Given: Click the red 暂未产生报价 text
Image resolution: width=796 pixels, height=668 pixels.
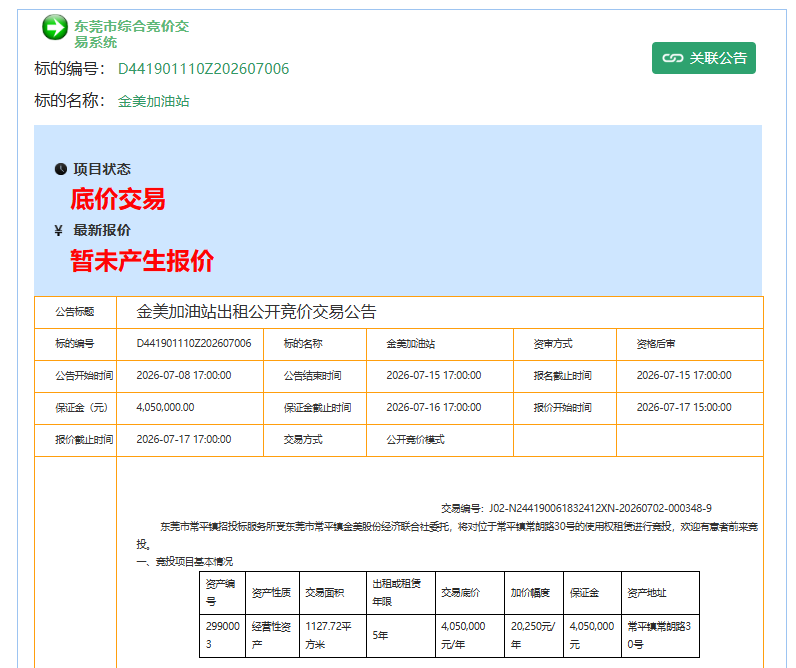Looking at the screenshot, I should pos(142,261).
